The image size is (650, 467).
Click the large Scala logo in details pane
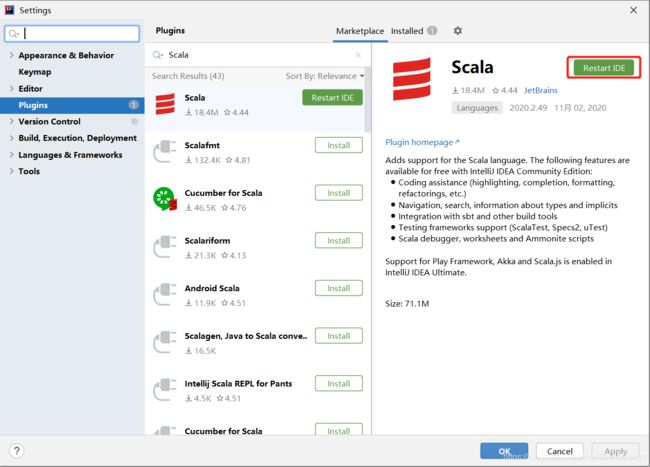point(412,79)
